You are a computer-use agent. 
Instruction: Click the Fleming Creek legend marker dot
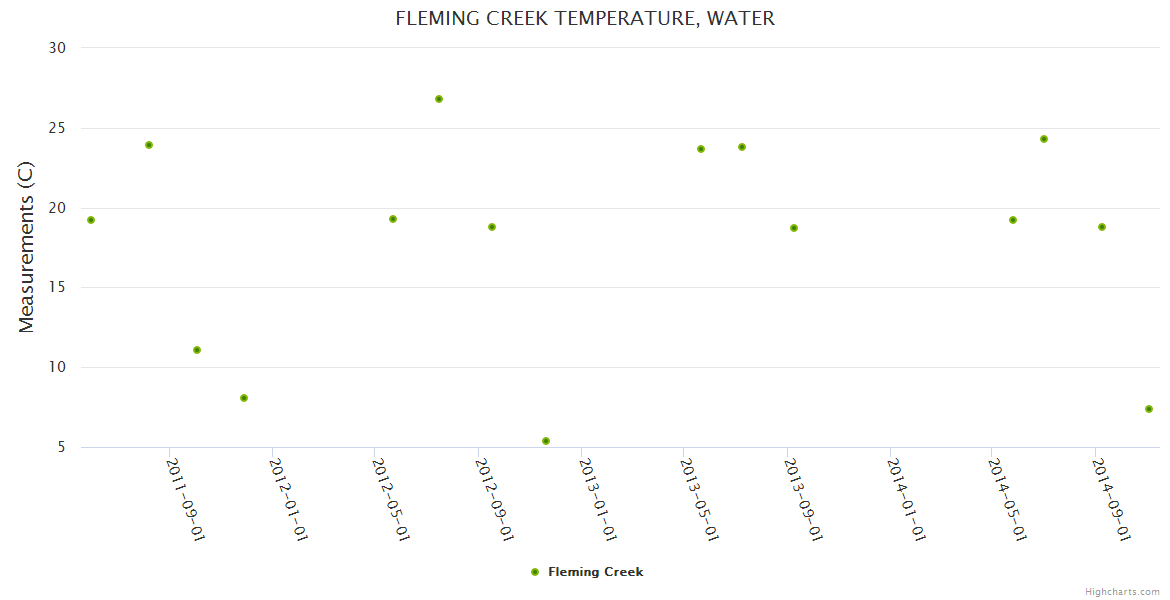click(x=535, y=572)
